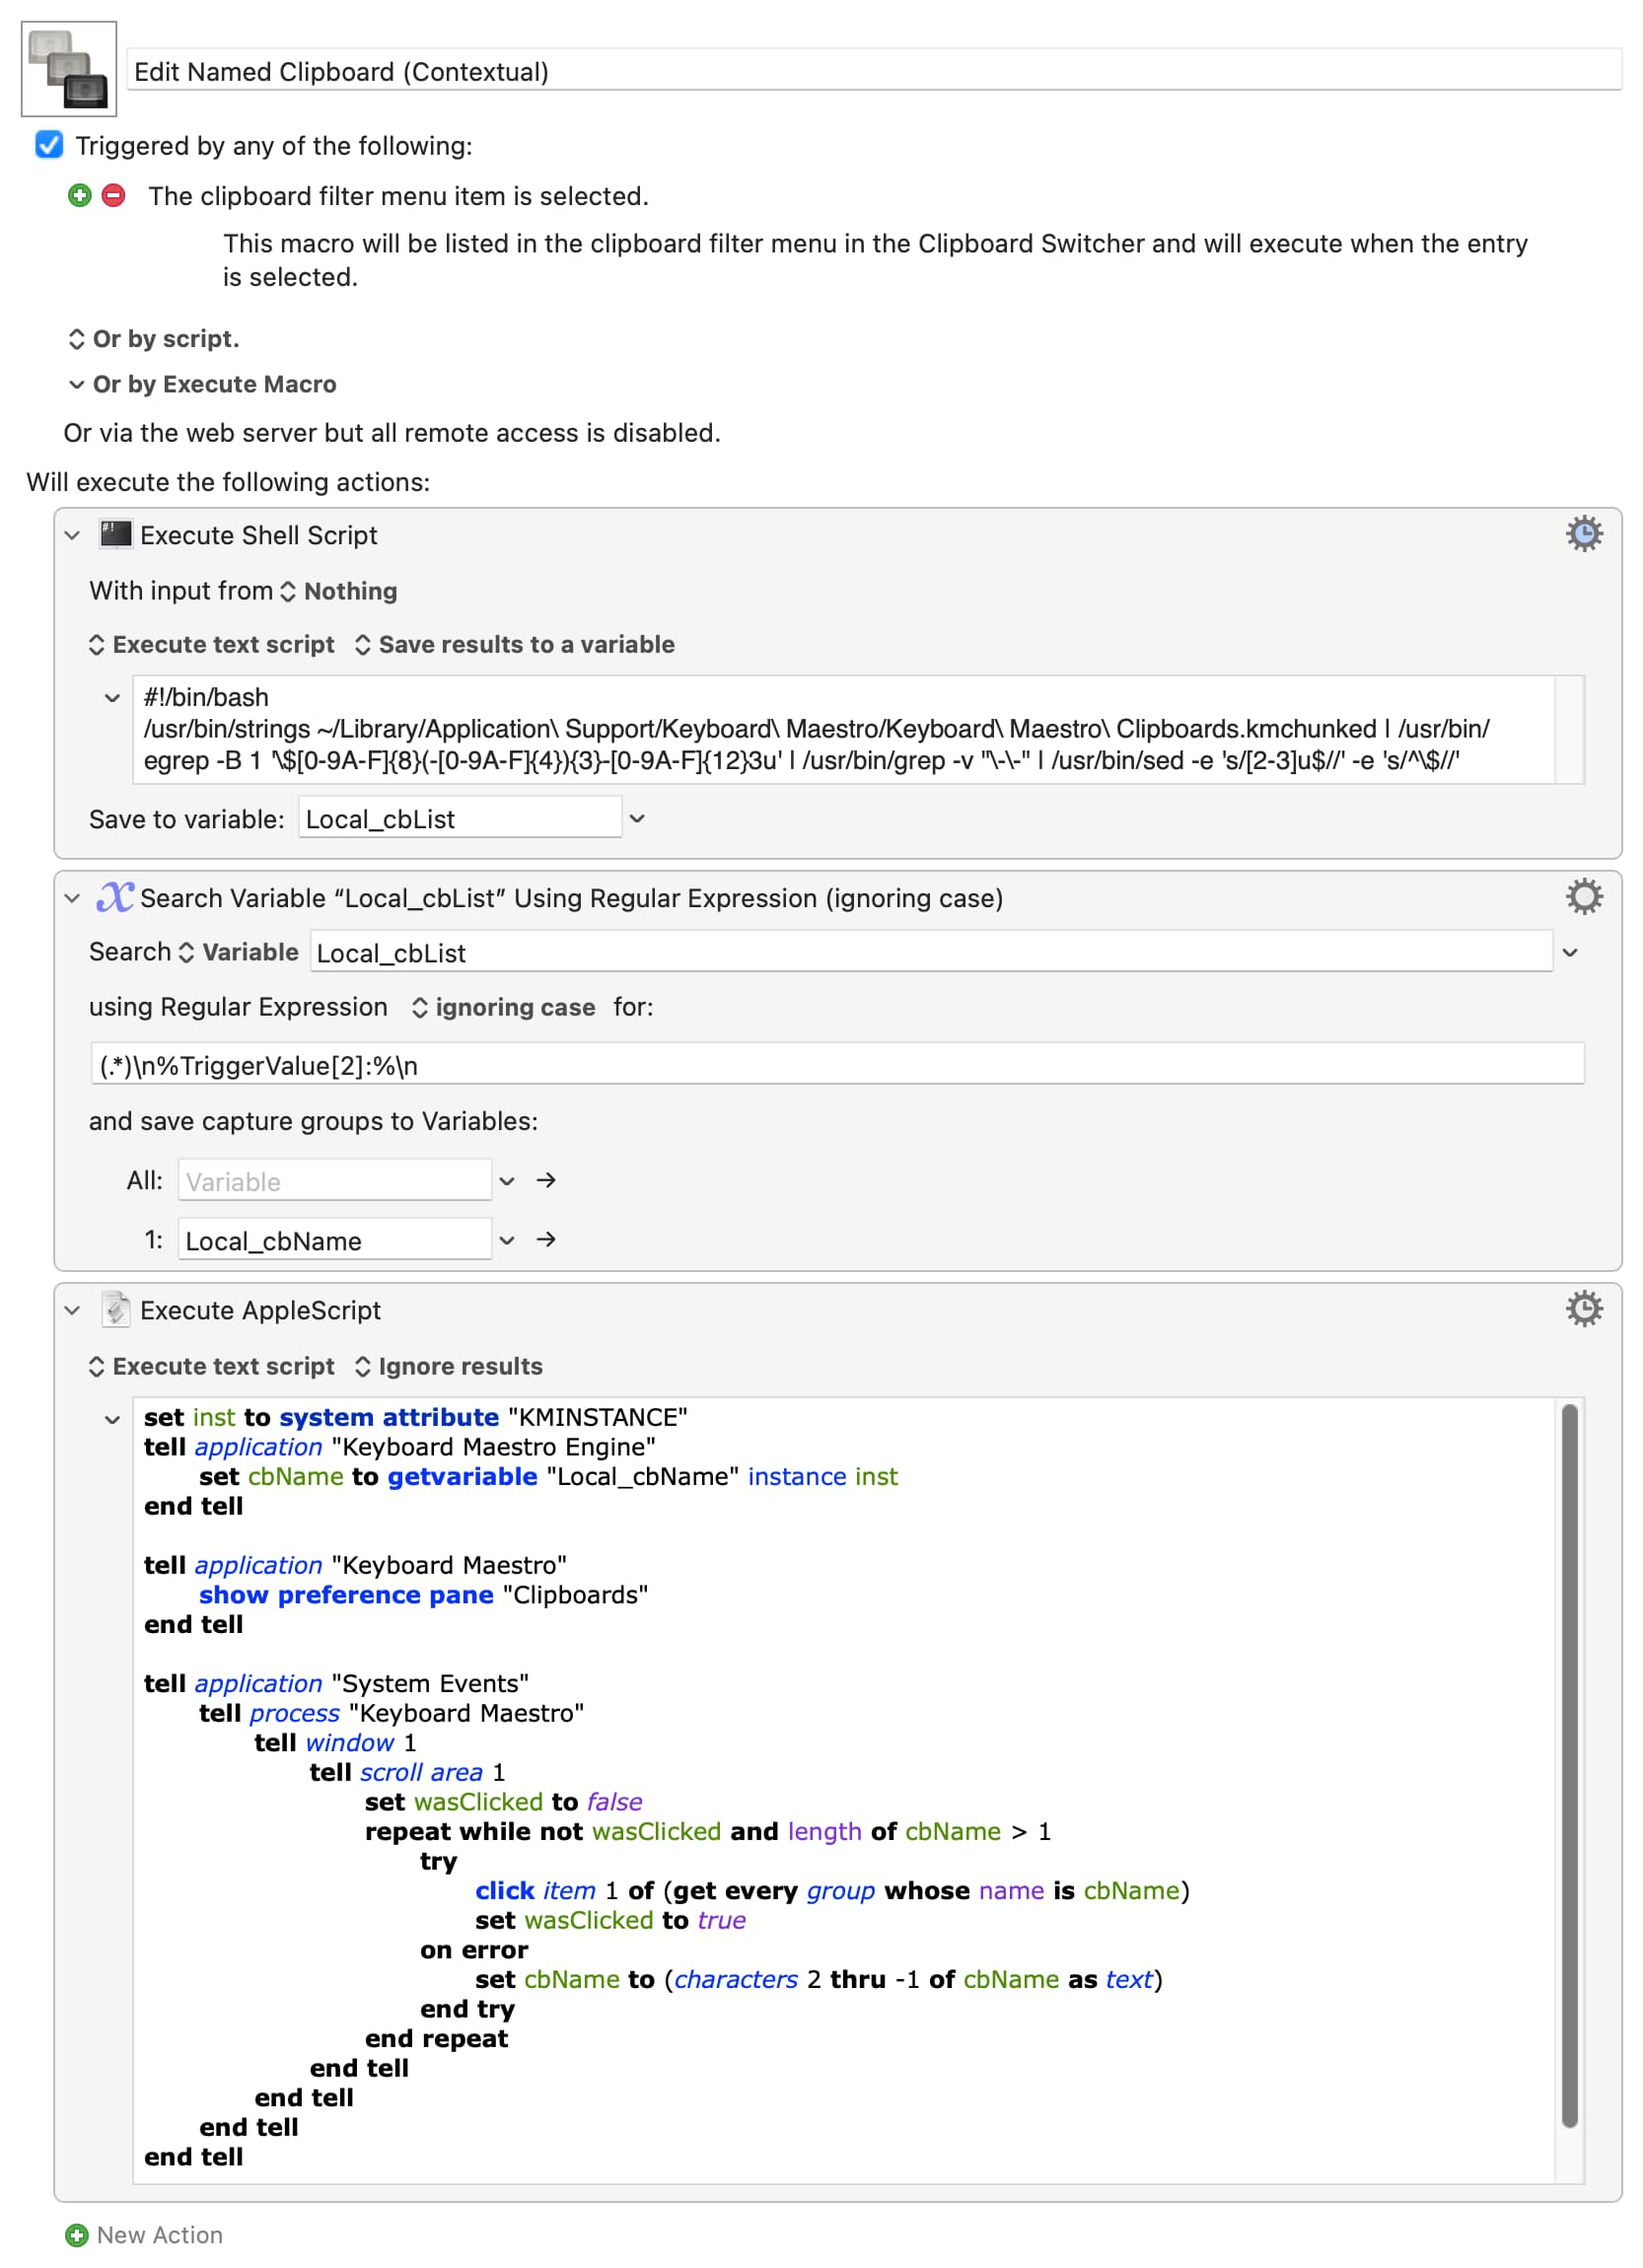Expand the 'Or by Execute Macro' section

click(76, 384)
